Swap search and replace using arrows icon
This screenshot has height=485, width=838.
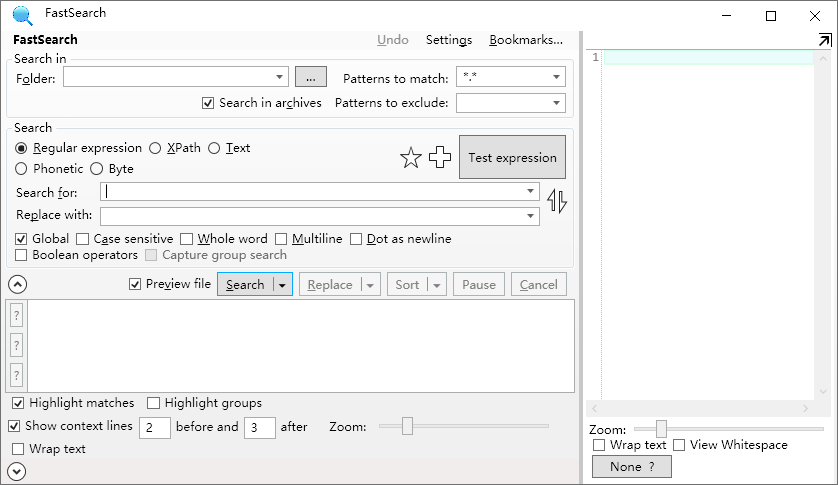[x=557, y=201]
